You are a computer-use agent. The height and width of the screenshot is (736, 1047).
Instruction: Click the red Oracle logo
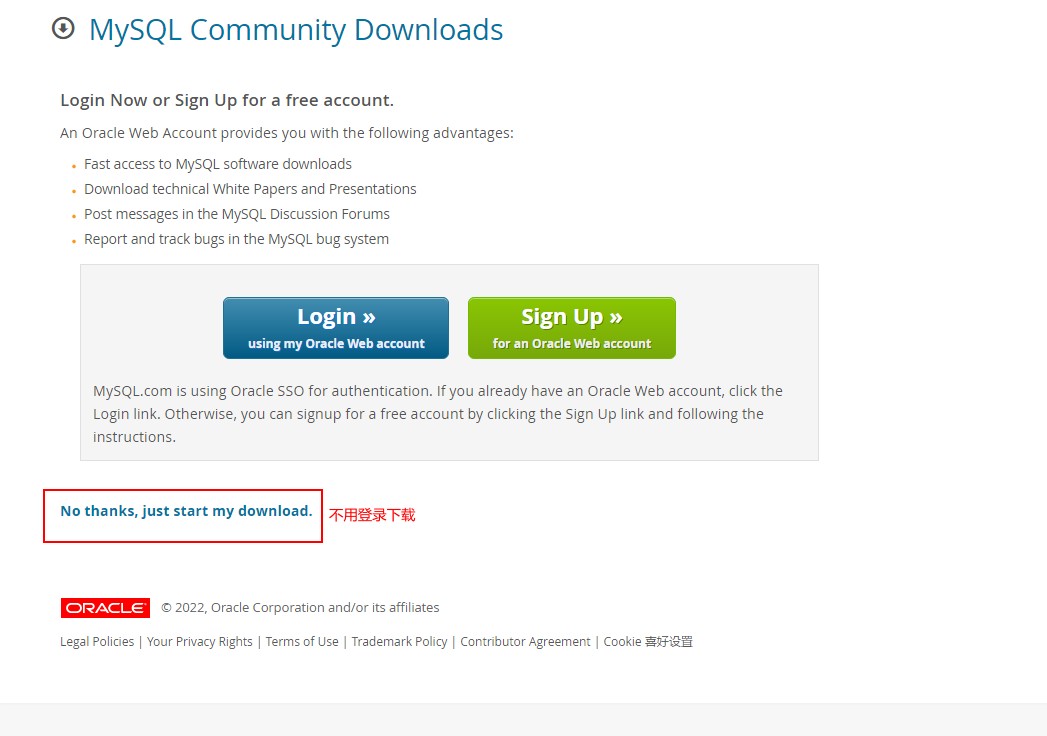point(106,608)
